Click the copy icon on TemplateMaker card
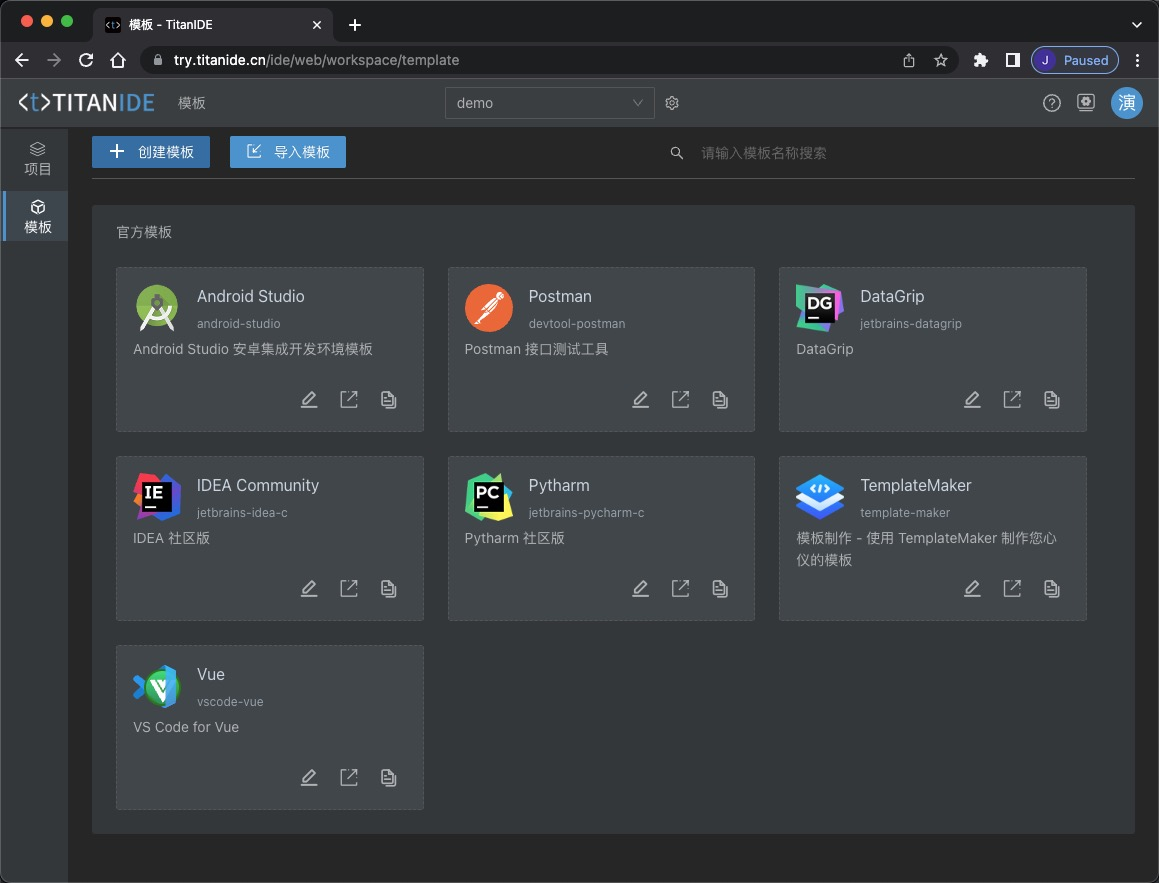1159x883 pixels. (1051, 589)
